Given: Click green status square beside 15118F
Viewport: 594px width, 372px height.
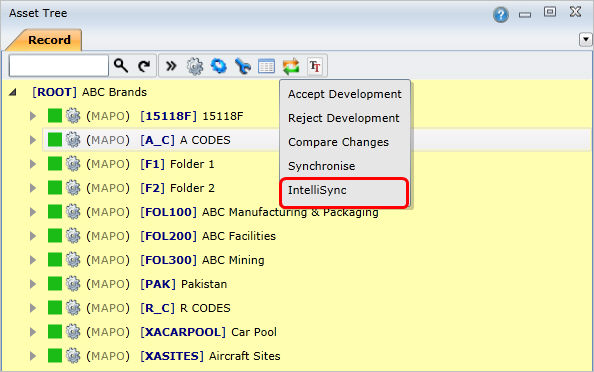Looking at the screenshot, I should click(55, 116).
